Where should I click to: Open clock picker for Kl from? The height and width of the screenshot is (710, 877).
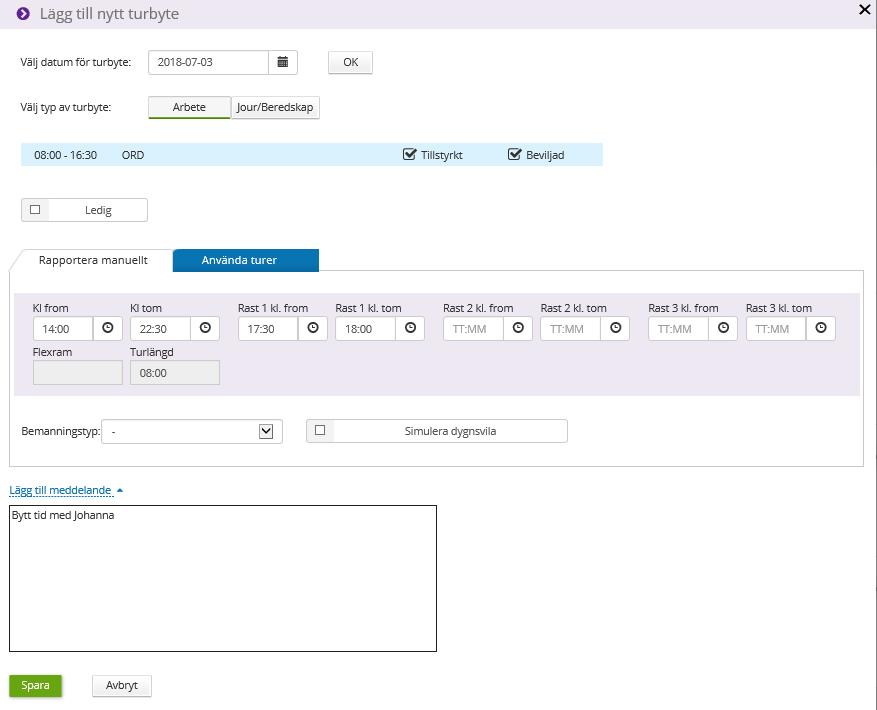[x=108, y=328]
